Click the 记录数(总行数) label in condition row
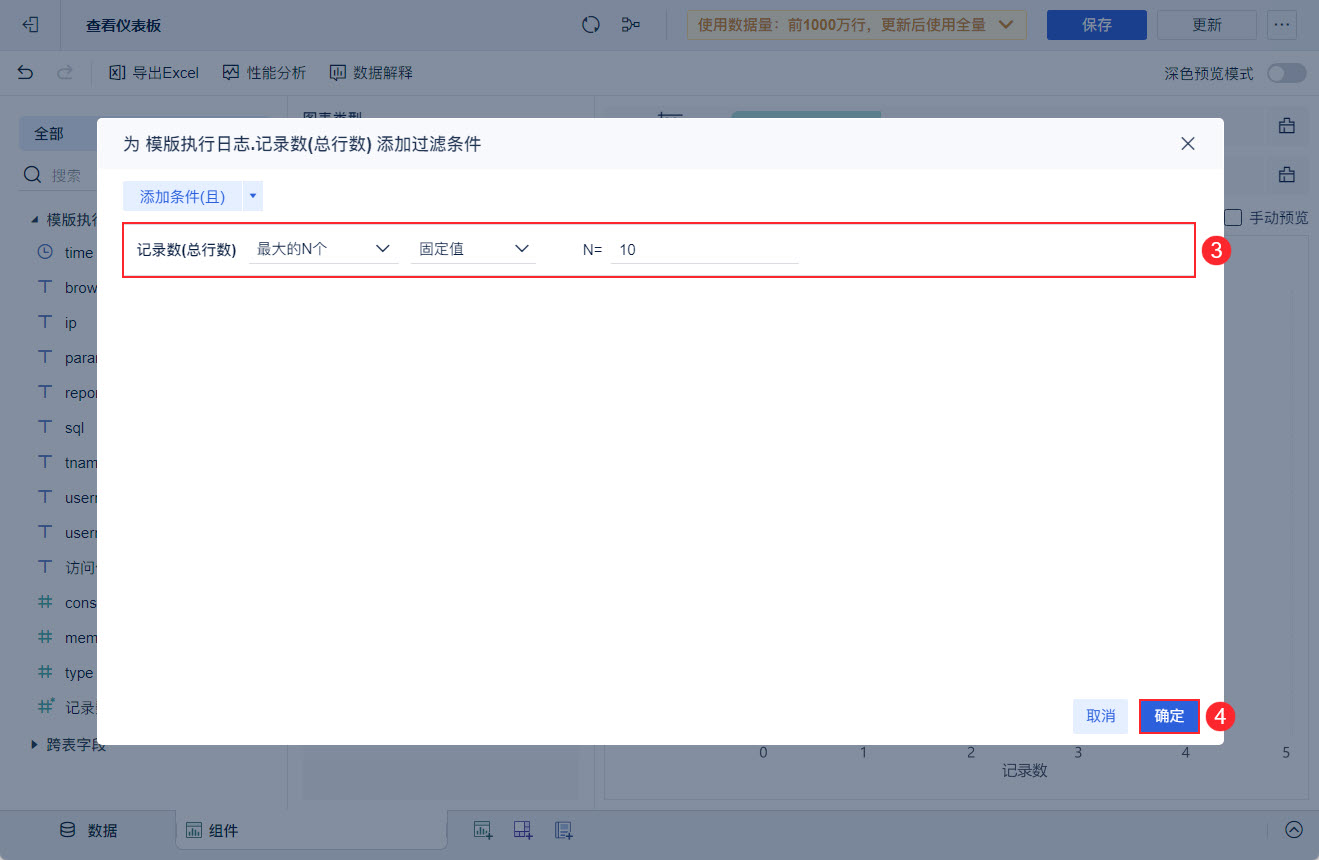The image size is (1319, 860). [x=186, y=249]
